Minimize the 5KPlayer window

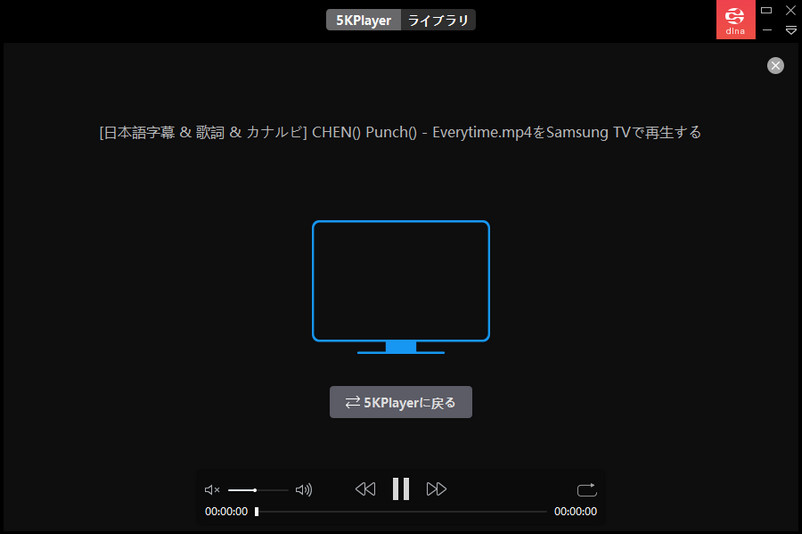point(767,30)
